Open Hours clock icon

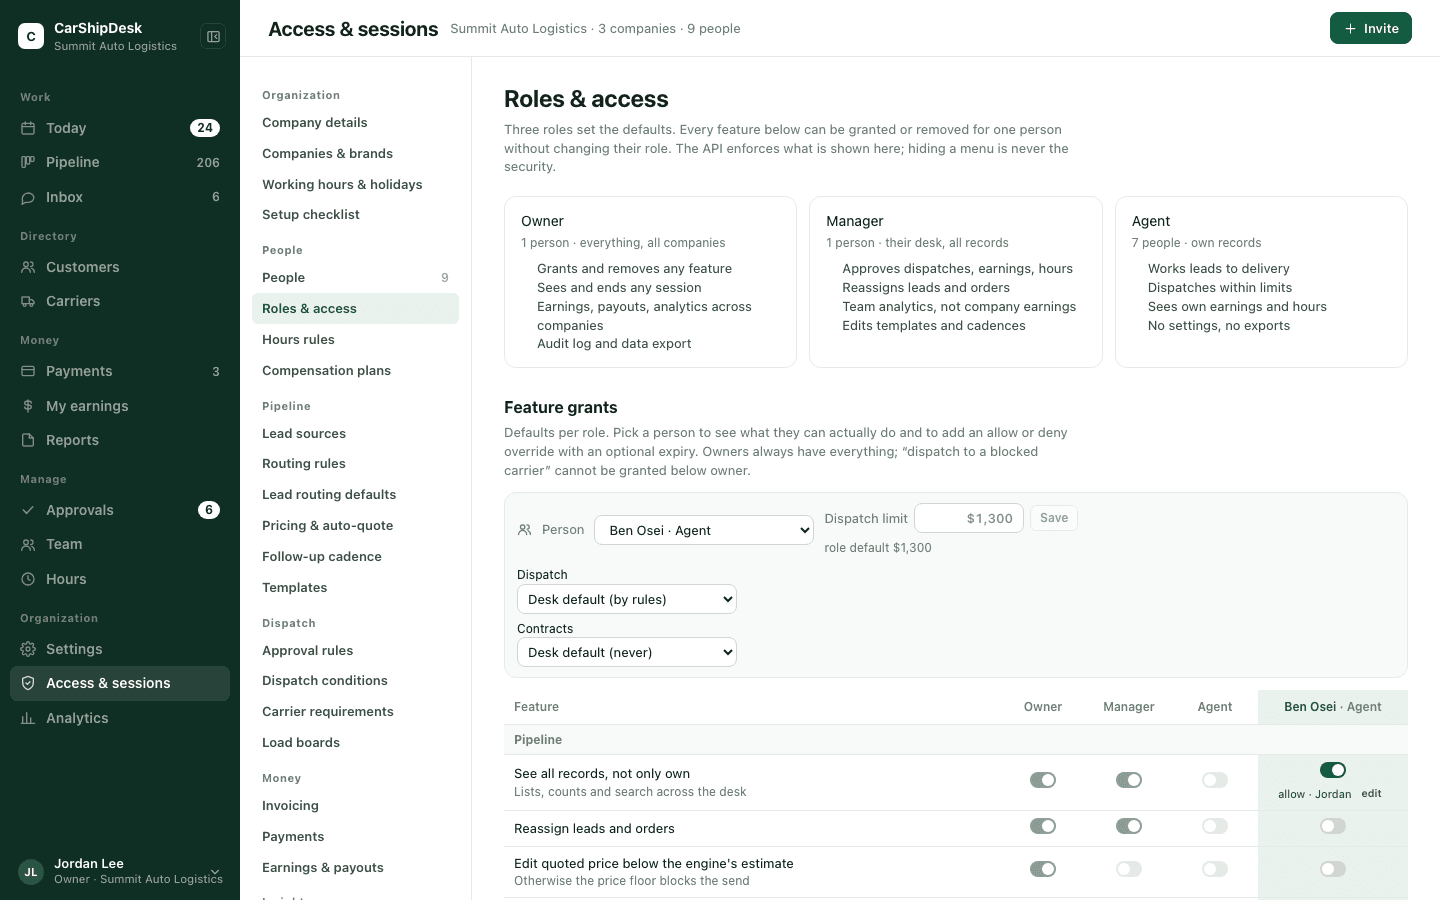(x=28, y=579)
